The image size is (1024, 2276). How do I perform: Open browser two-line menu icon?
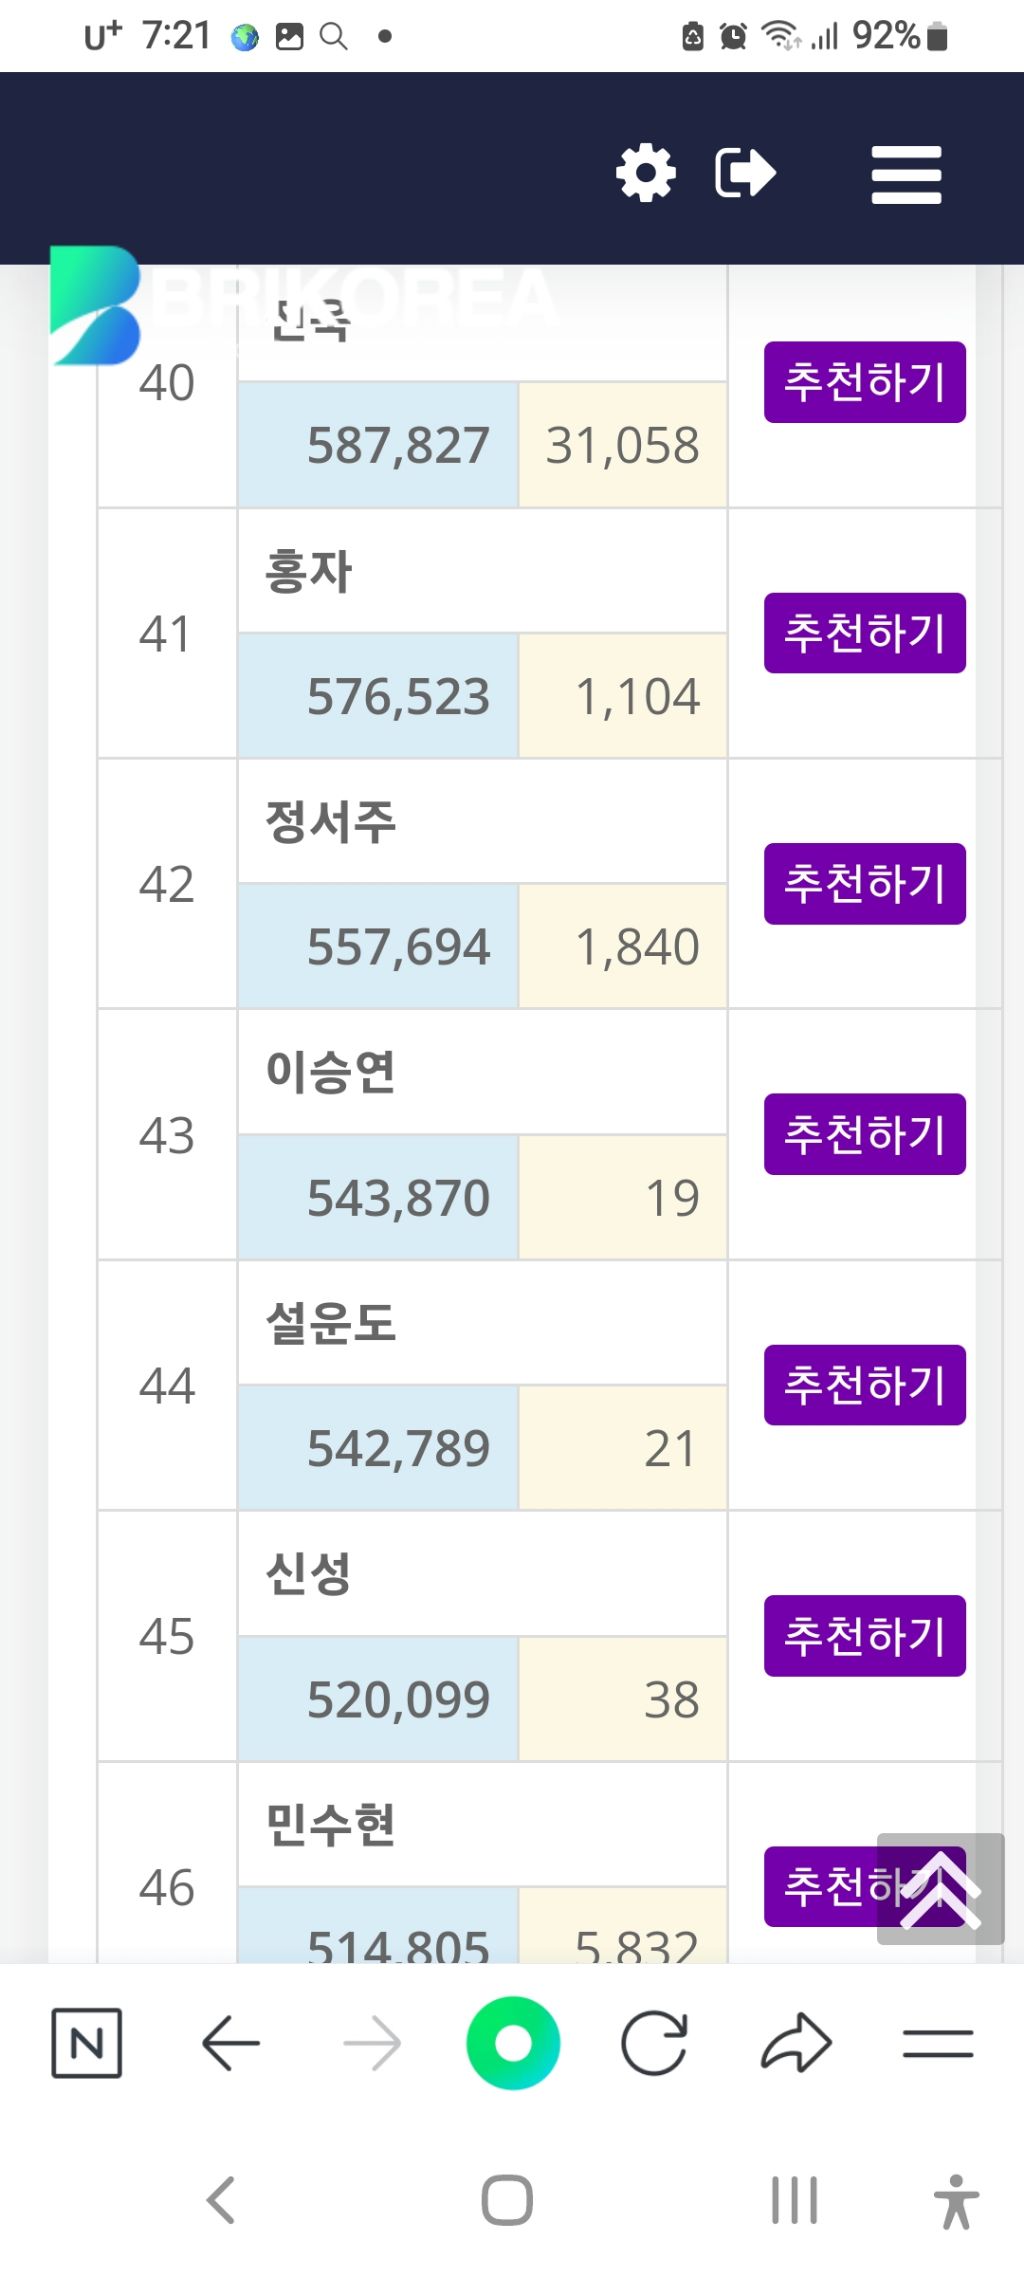(938, 2042)
